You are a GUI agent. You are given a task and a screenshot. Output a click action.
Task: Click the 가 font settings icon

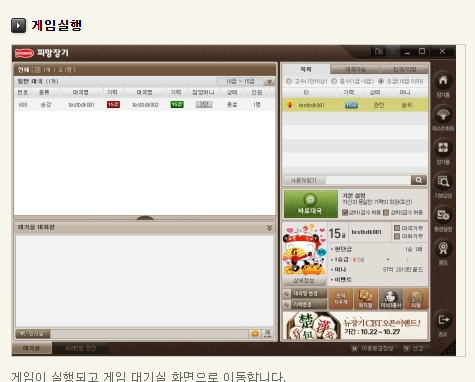(x=268, y=334)
